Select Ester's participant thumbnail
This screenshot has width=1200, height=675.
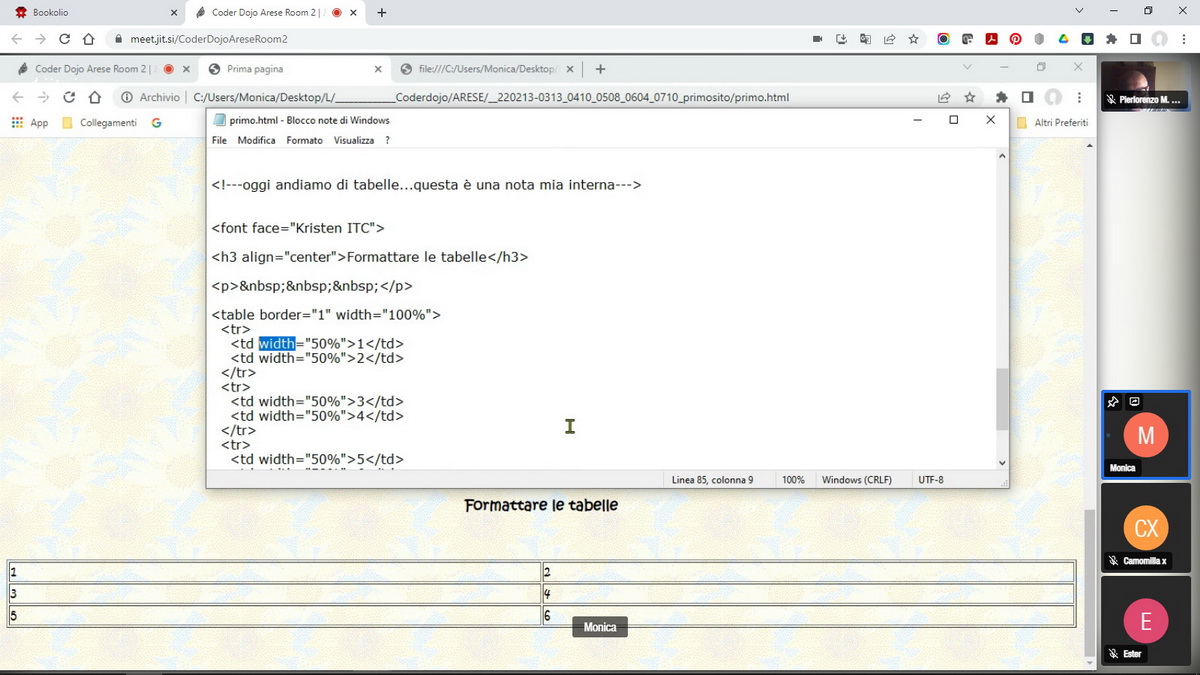(x=1145, y=620)
